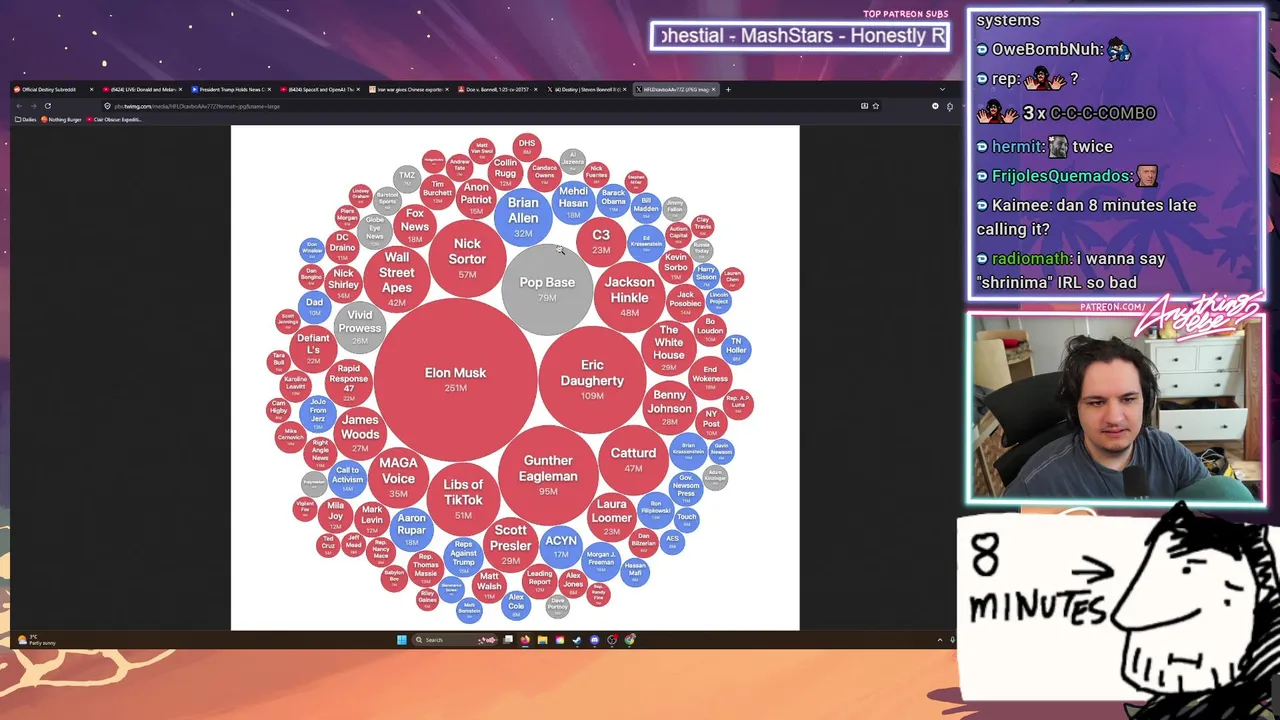Image resolution: width=1280 pixels, height=720 pixels.
Task: Click the Benny Johnson bubble
Action: pos(669,406)
